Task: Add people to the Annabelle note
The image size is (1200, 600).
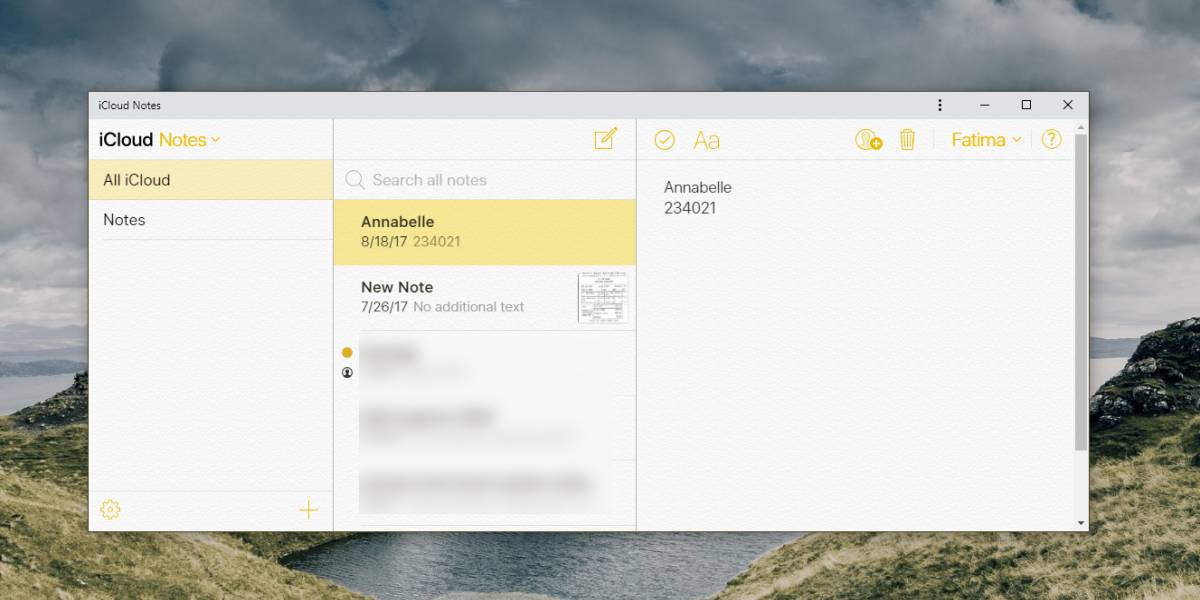Action: pyautogui.click(x=868, y=140)
